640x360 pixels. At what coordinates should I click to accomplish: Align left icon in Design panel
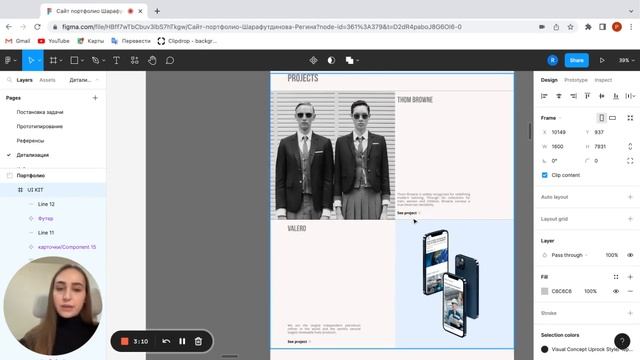(x=544, y=96)
